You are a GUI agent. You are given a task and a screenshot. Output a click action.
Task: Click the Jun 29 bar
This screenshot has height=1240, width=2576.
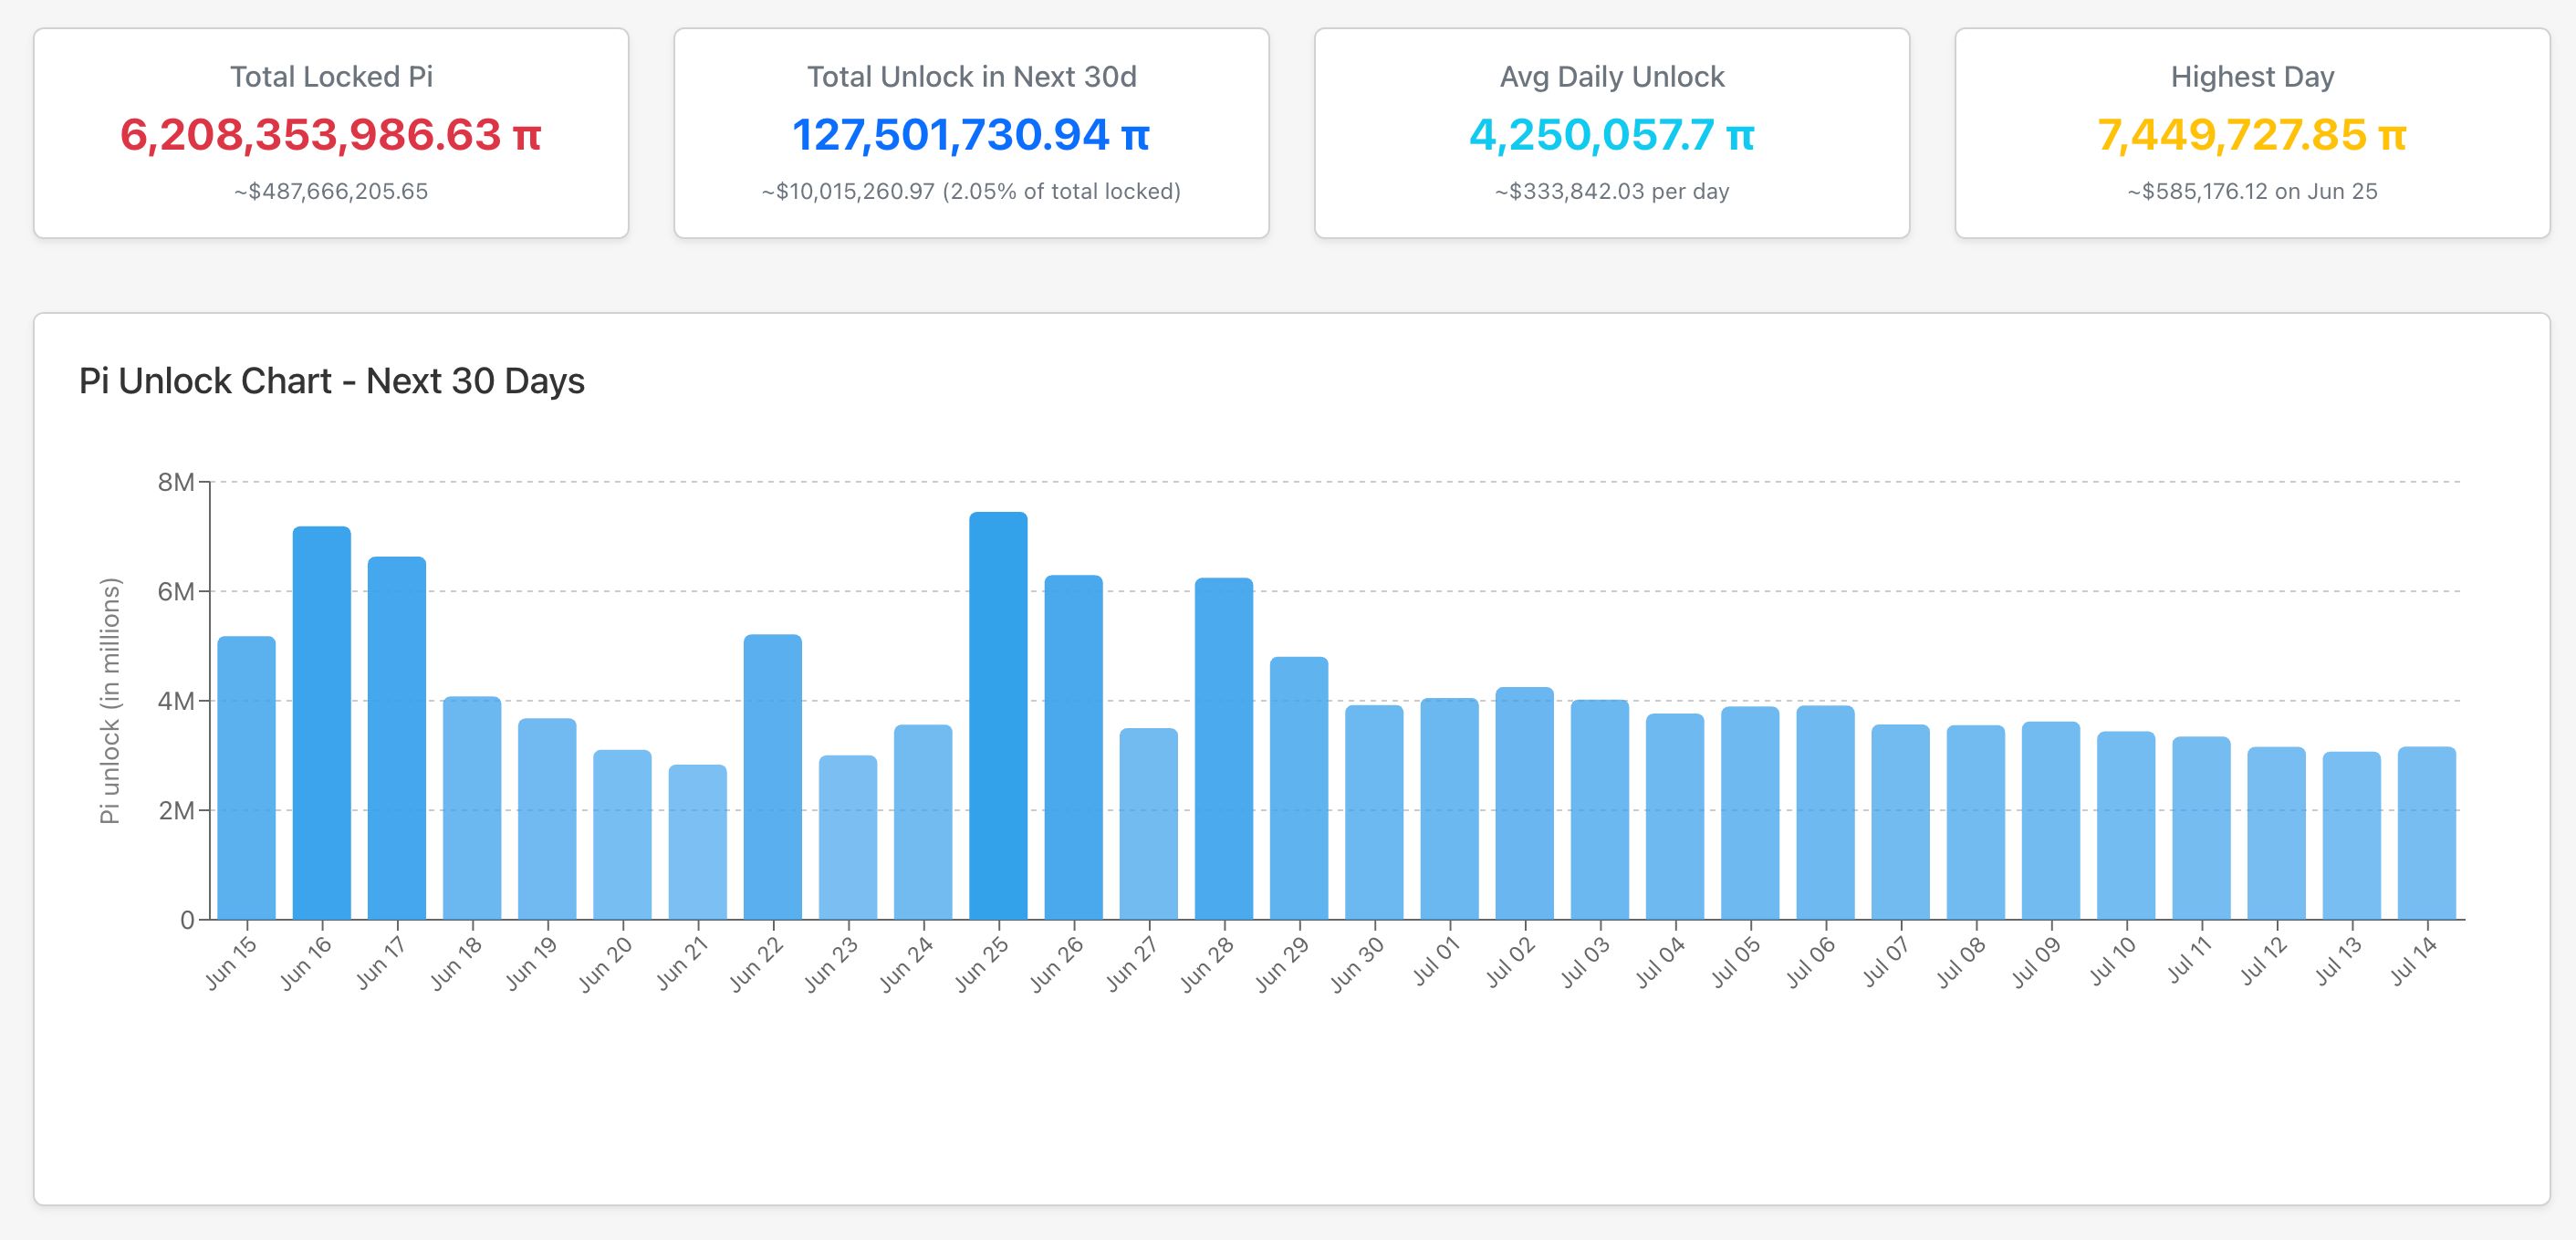click(1299, 788)
